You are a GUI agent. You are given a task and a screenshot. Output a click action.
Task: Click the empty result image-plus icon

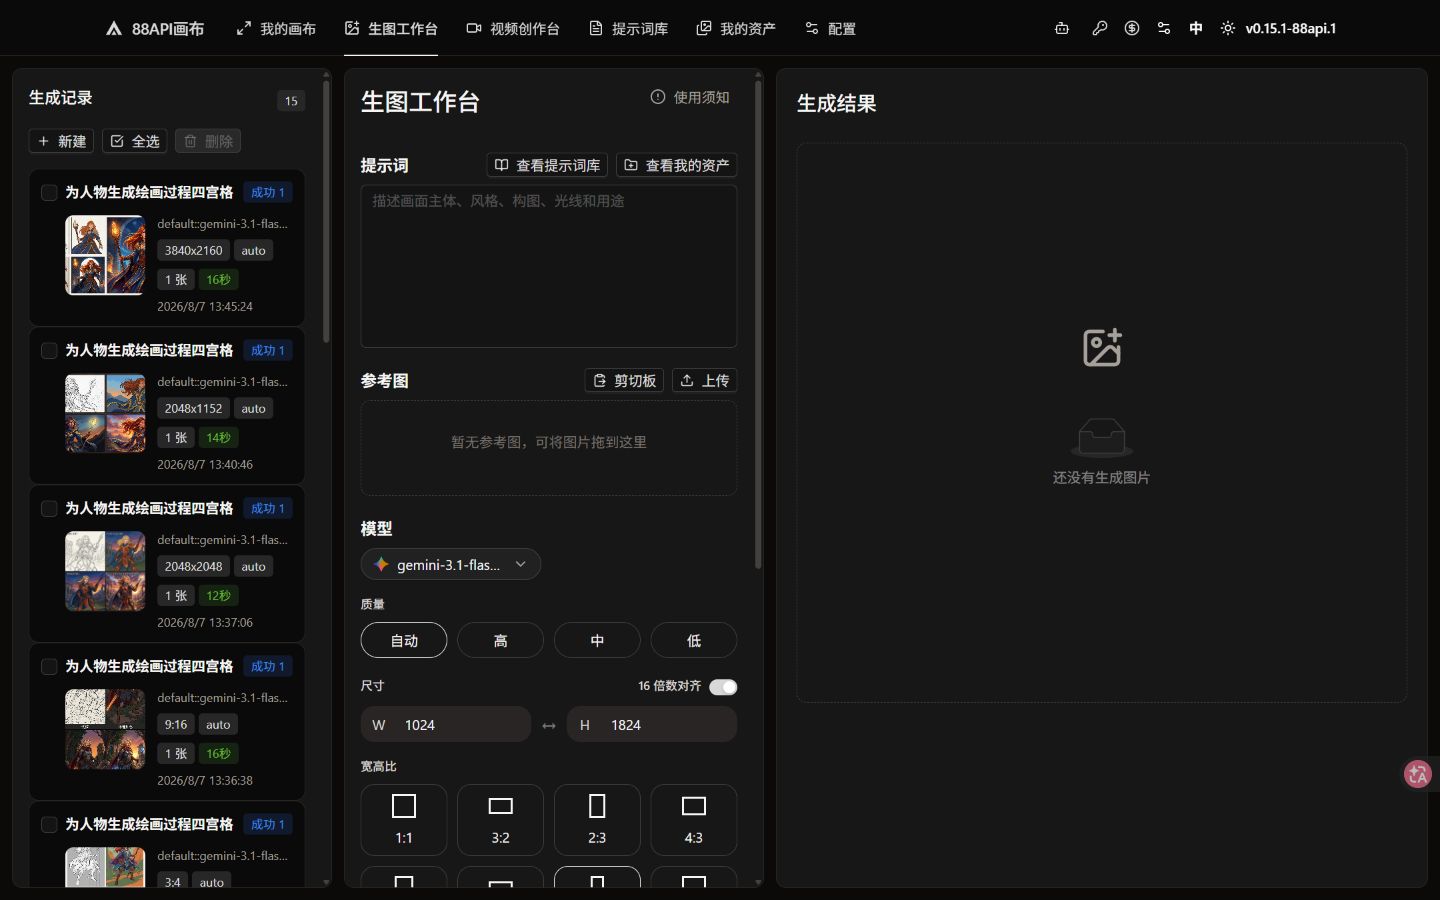point(1102,348)
